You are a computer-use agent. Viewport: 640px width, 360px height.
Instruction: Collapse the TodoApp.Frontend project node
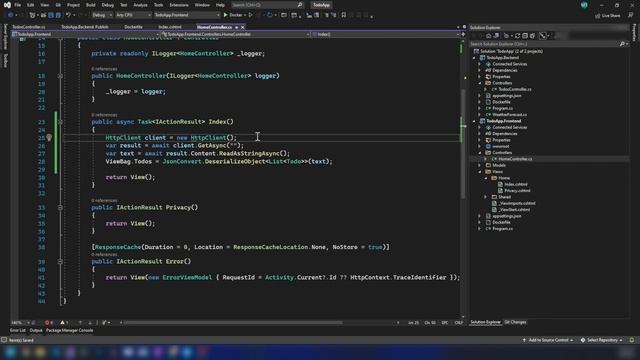(475, 121)
